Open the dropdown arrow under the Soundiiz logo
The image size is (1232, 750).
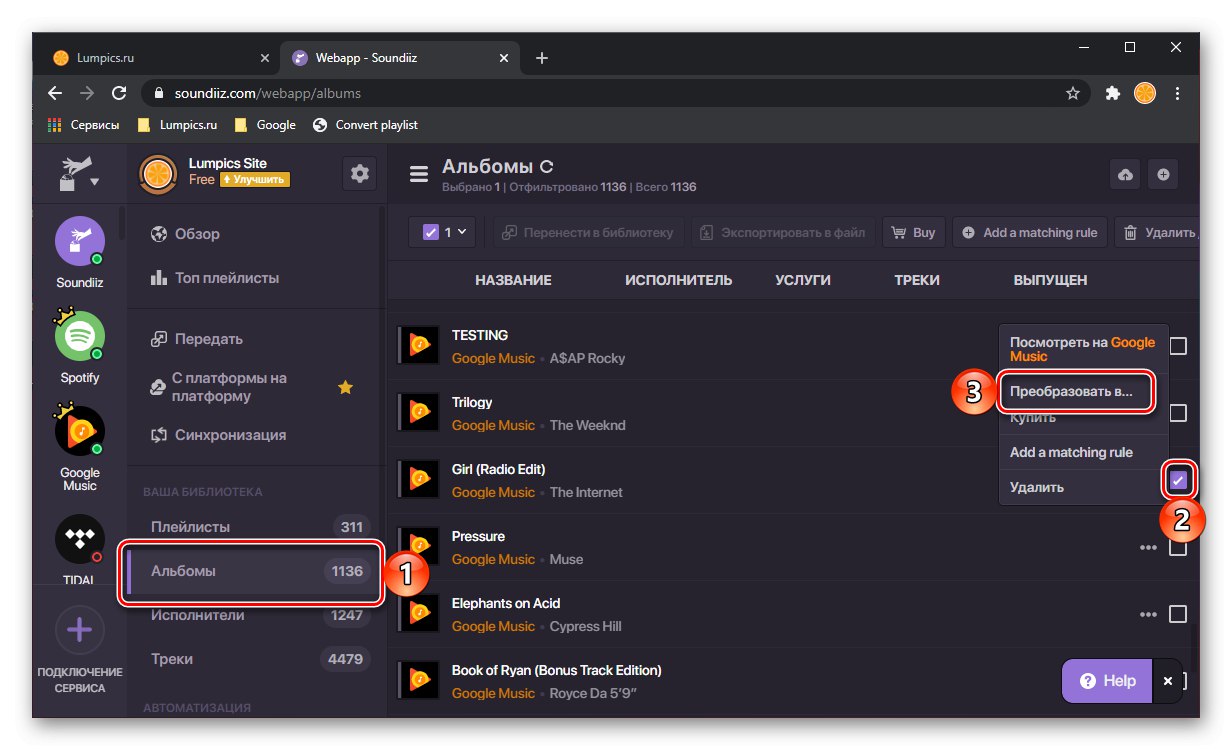click(95, 182)
